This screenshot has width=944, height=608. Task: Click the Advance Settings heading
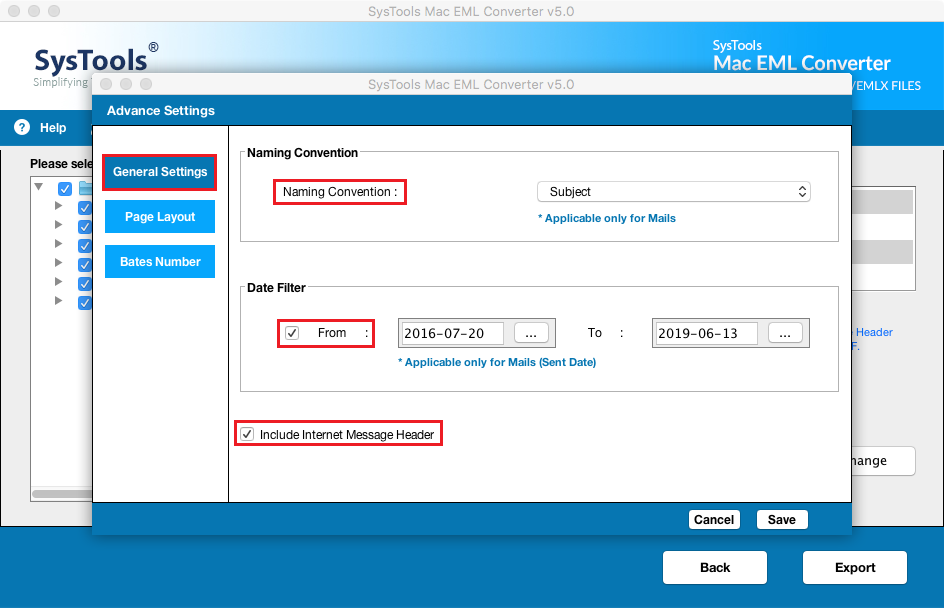tap(161, 111)
